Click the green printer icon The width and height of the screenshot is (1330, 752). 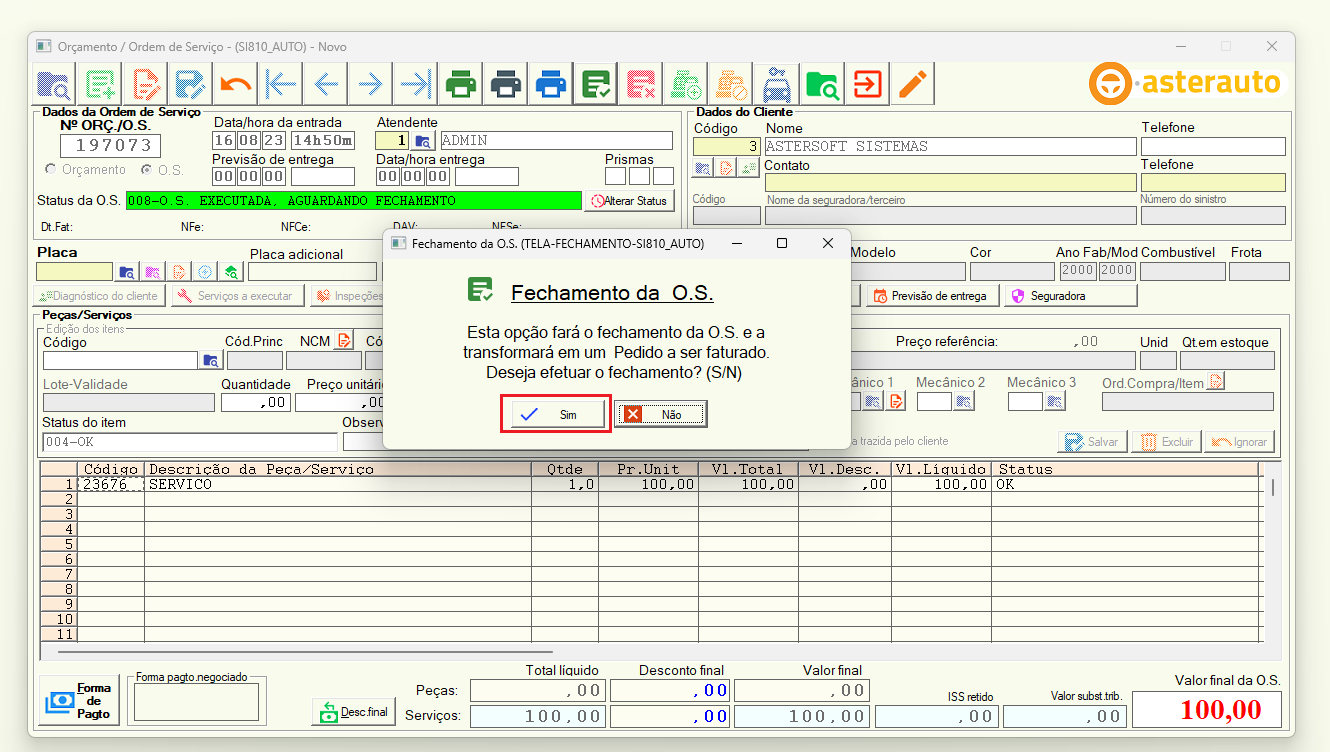461,84
